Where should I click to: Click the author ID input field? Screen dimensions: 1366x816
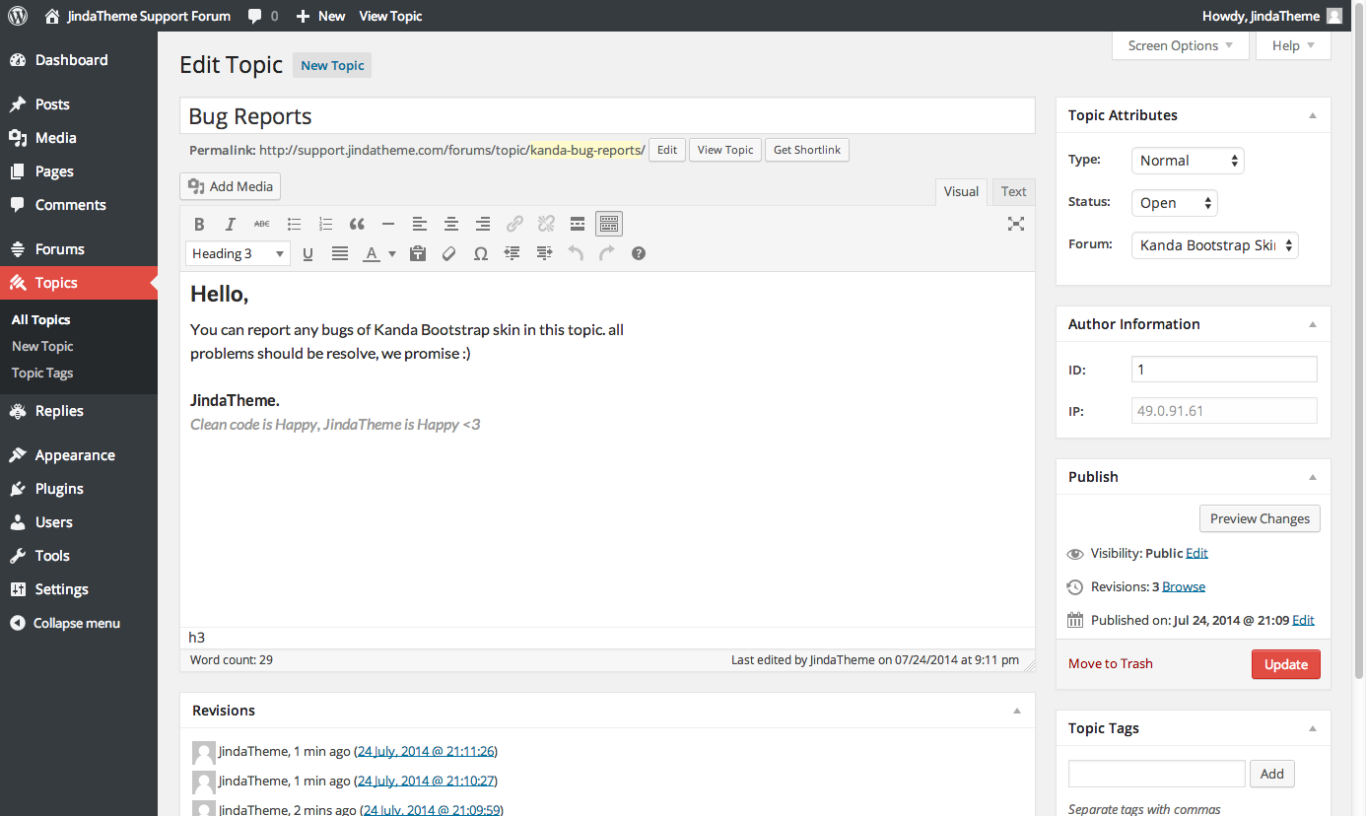point(1224,370)
